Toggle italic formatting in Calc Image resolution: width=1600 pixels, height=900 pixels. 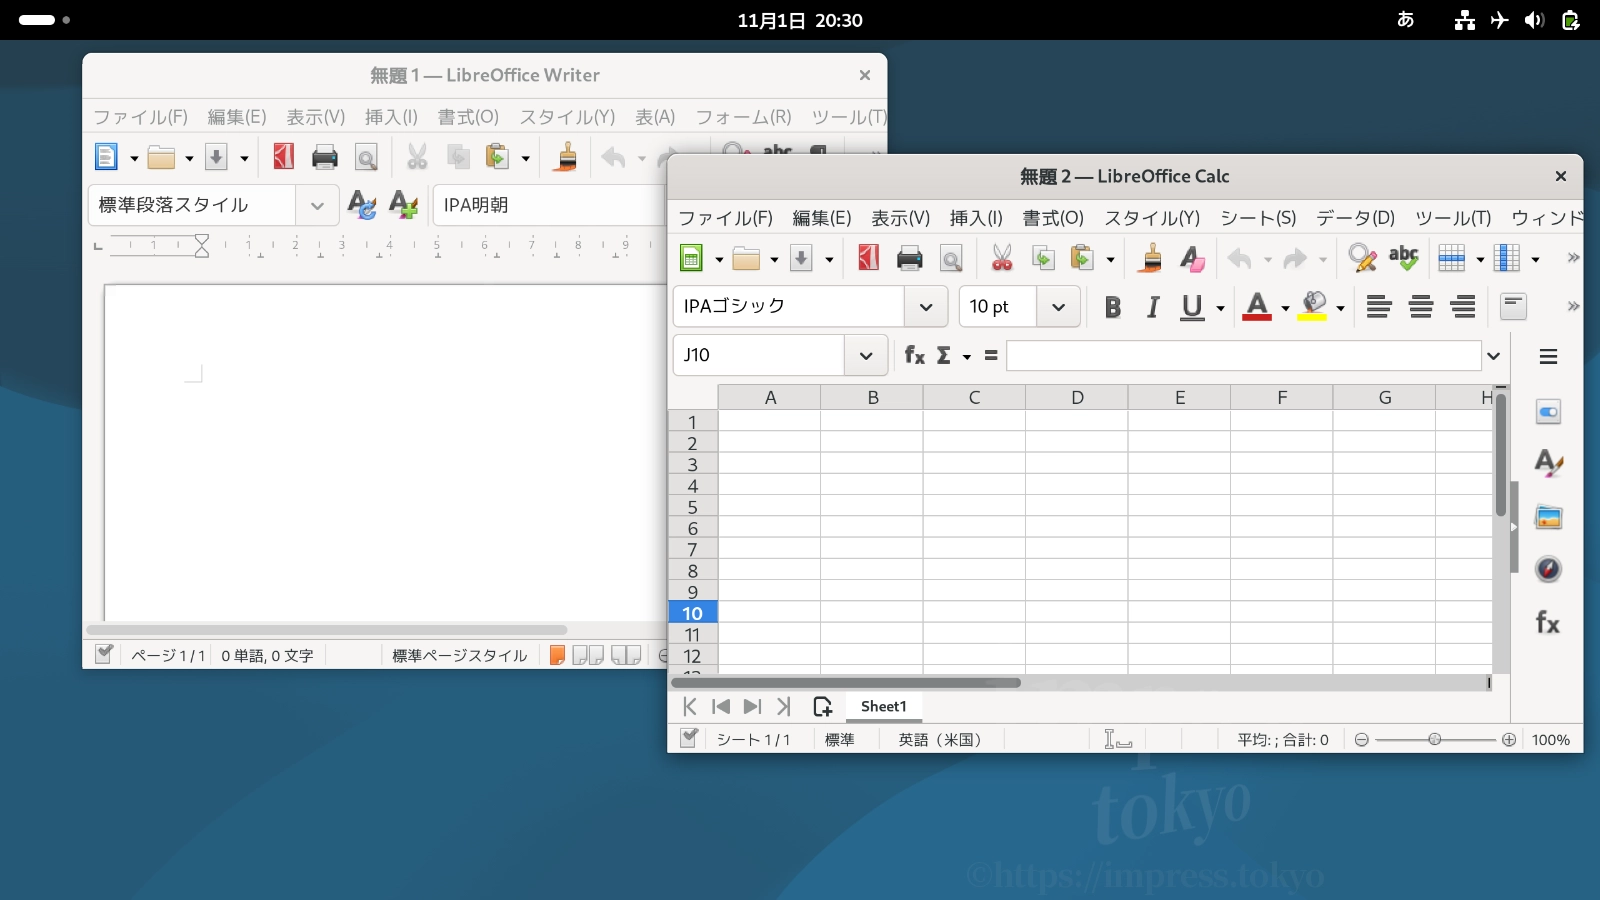[x=1153, y=307]
